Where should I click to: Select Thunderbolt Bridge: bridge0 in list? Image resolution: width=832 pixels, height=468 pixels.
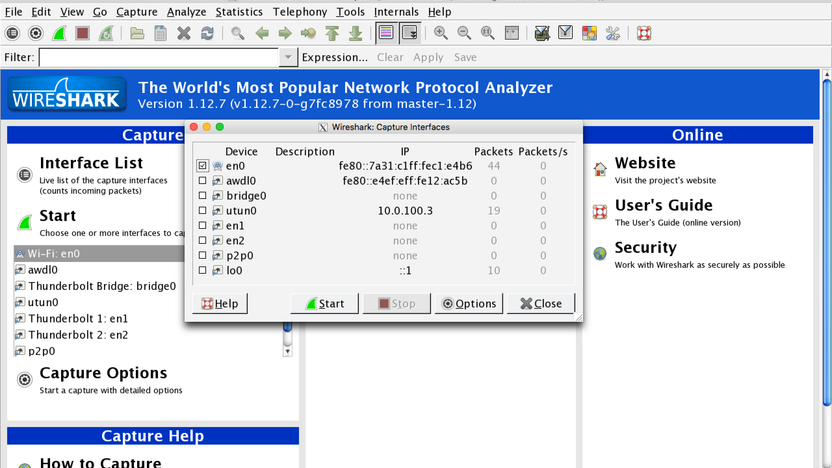tap(101, 286)
